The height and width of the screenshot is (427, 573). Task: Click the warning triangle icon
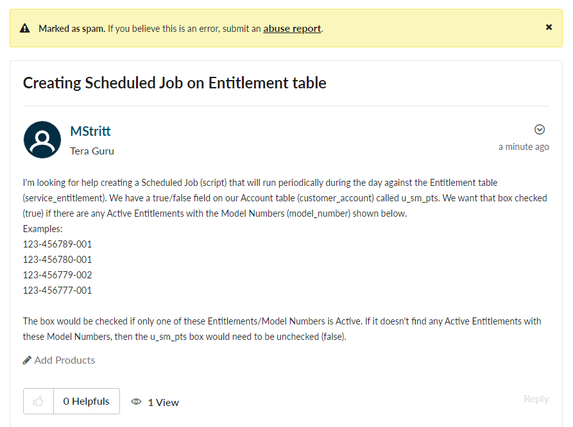coord(25,28)
